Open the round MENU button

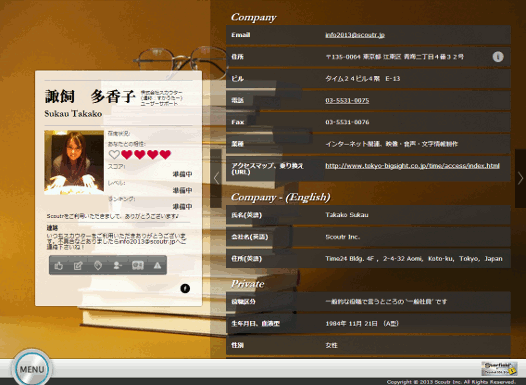click(32, 369)
